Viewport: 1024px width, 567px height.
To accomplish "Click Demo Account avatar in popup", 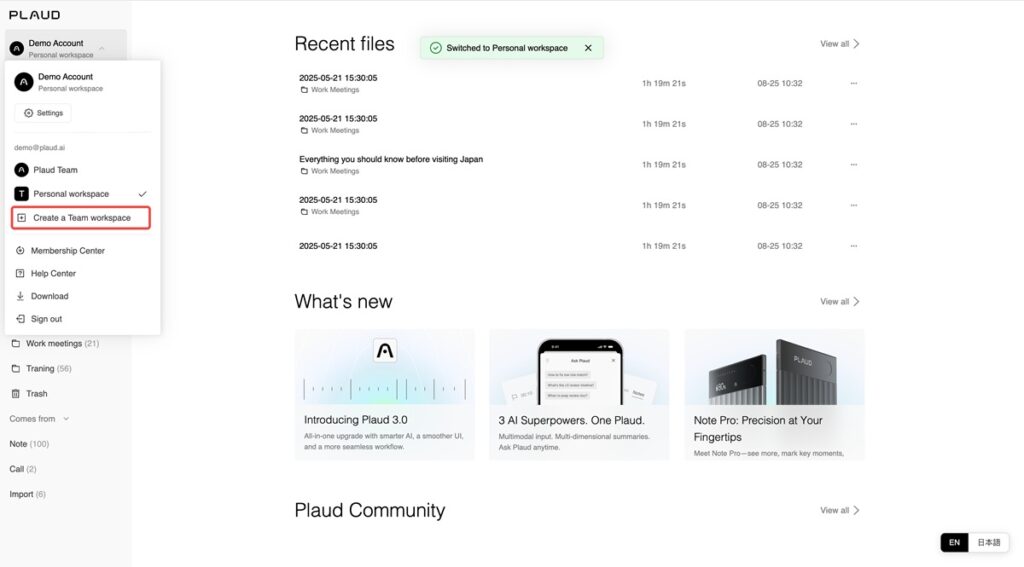I will click(x=24, y=82).
